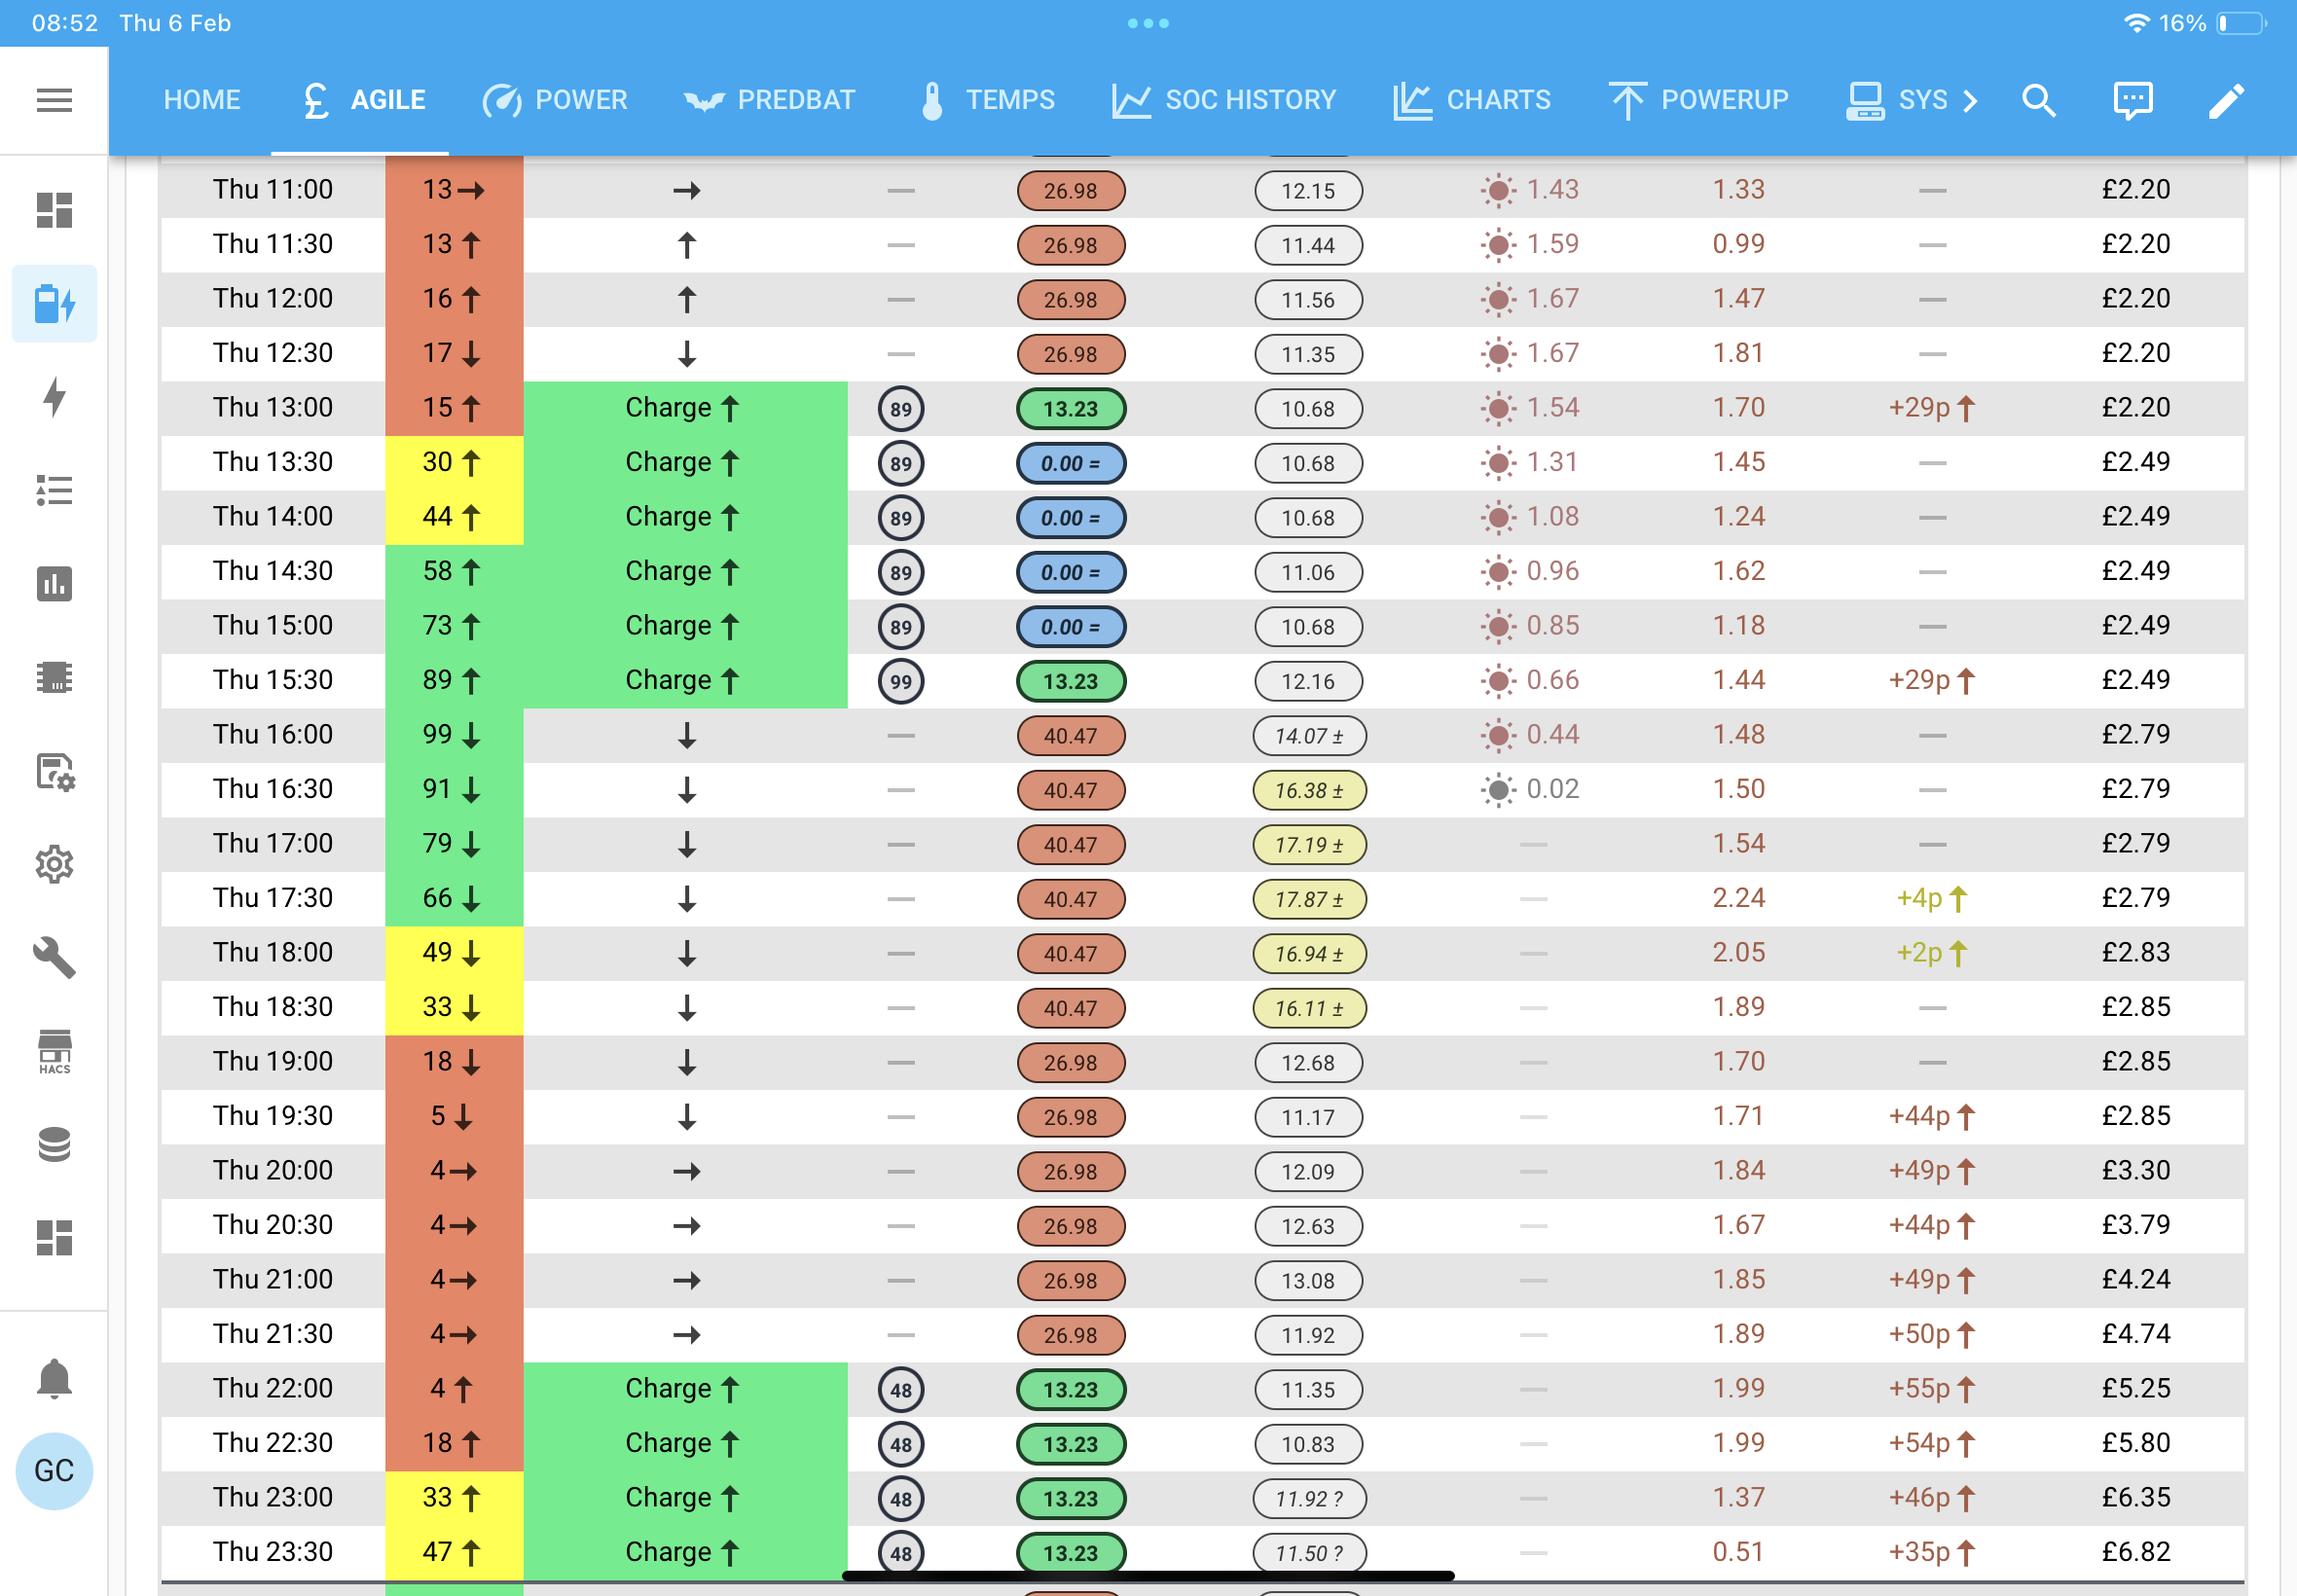Expand more tabs with chevron arrow
This screenshot has height=1596, width=2297.
[x=1969, y=100]
